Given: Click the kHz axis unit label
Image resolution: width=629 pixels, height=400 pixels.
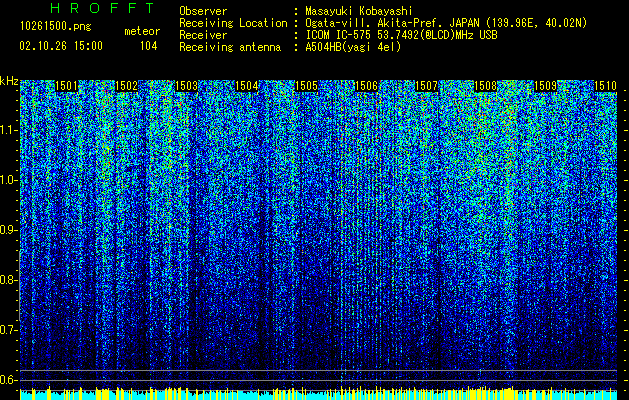Looking at the screenshot, I should 9,81.
